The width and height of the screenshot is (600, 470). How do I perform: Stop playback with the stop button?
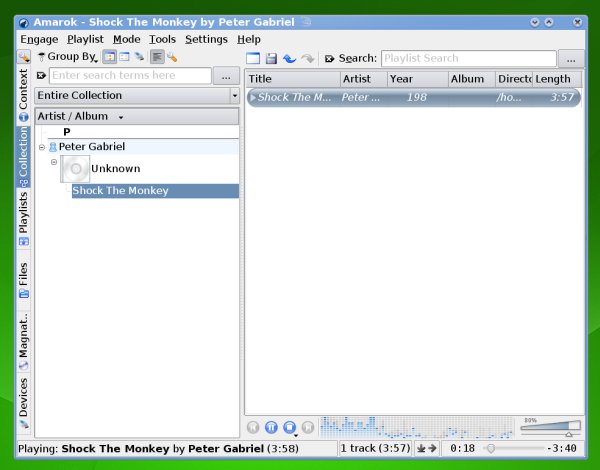click(x=290, y=427)
